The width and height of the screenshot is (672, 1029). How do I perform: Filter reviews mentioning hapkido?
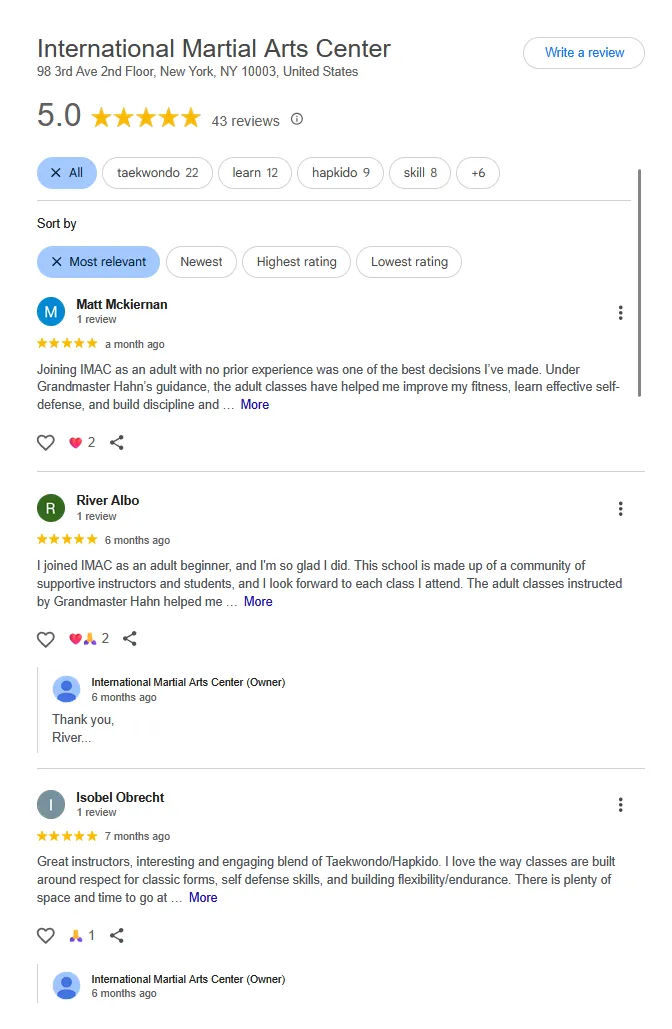click(340, 173)
